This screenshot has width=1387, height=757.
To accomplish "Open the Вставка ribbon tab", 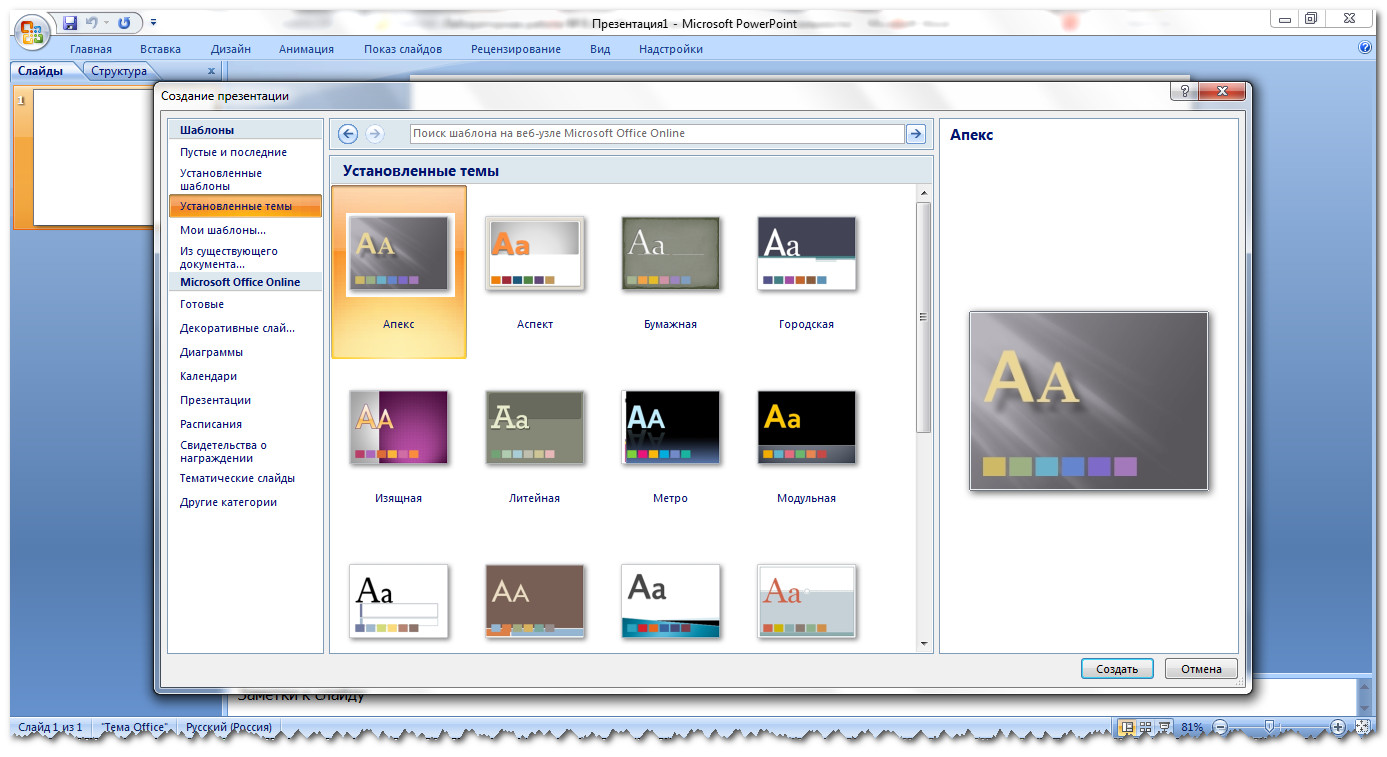I will 160,49.
